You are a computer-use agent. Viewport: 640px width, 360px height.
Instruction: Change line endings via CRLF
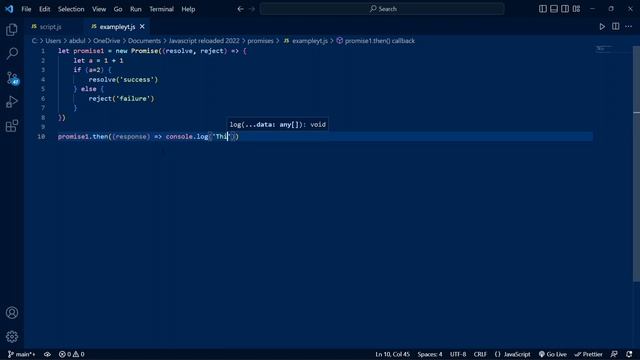click(x=480, y=354)
